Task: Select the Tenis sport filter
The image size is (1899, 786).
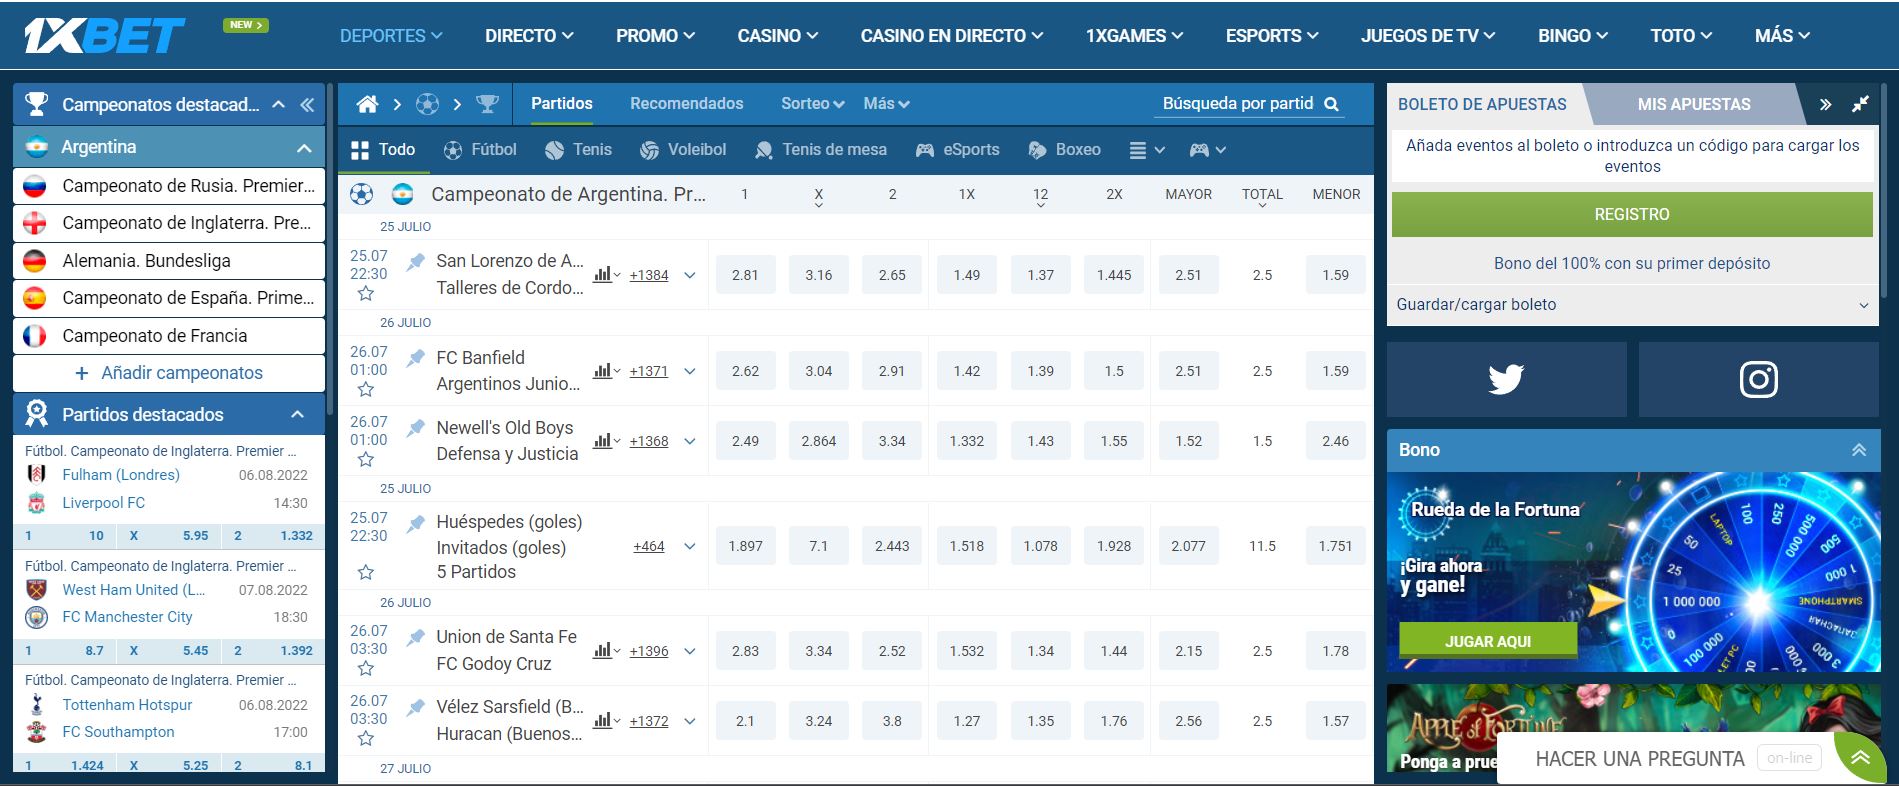Action: [x=579, y=150]
